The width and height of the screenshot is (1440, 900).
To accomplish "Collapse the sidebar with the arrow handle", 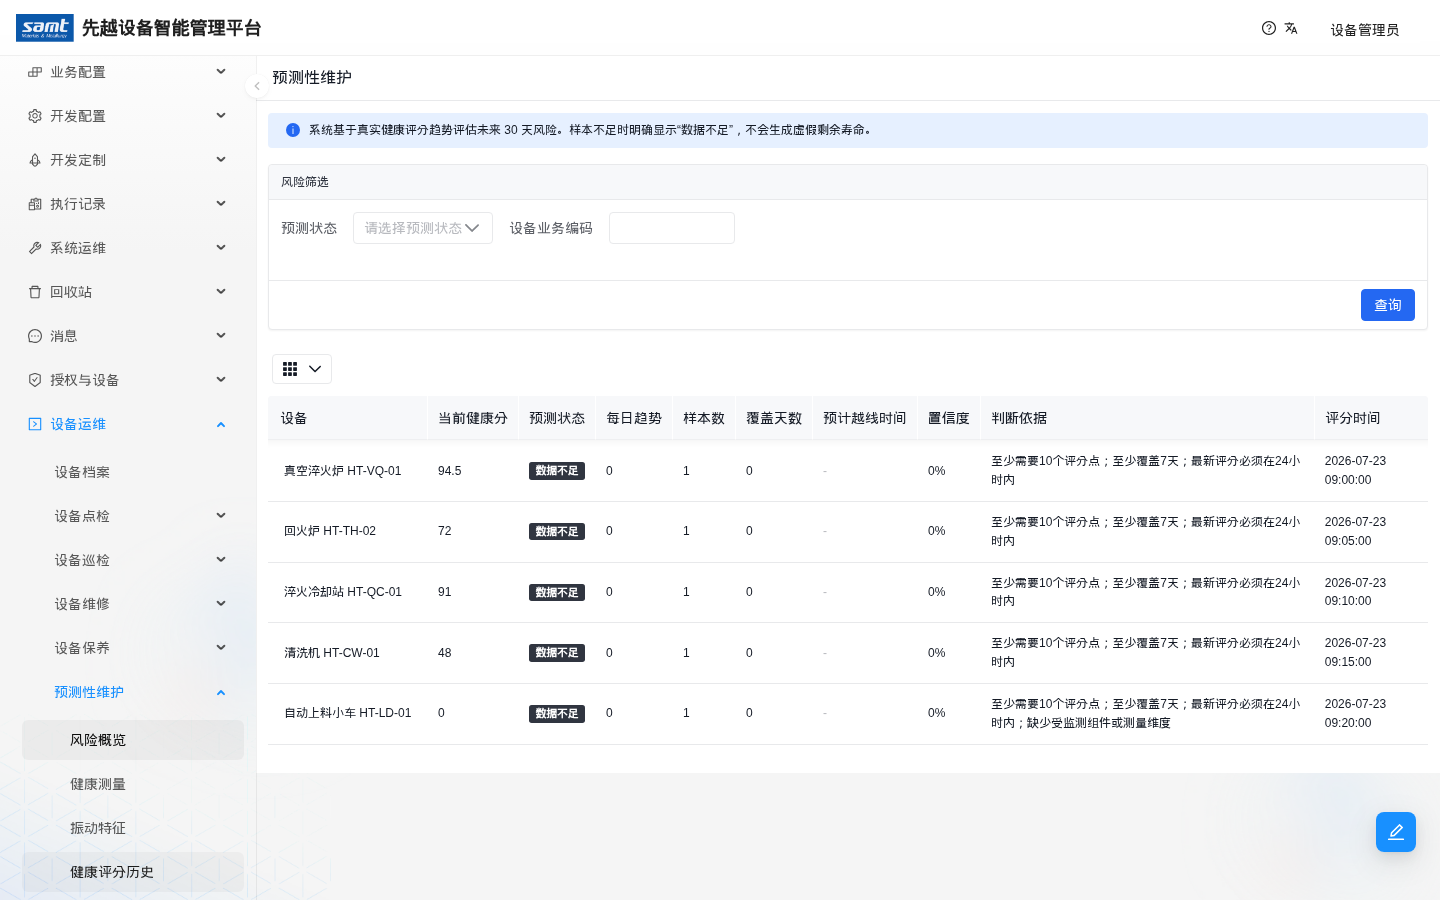I will [257, 86].
